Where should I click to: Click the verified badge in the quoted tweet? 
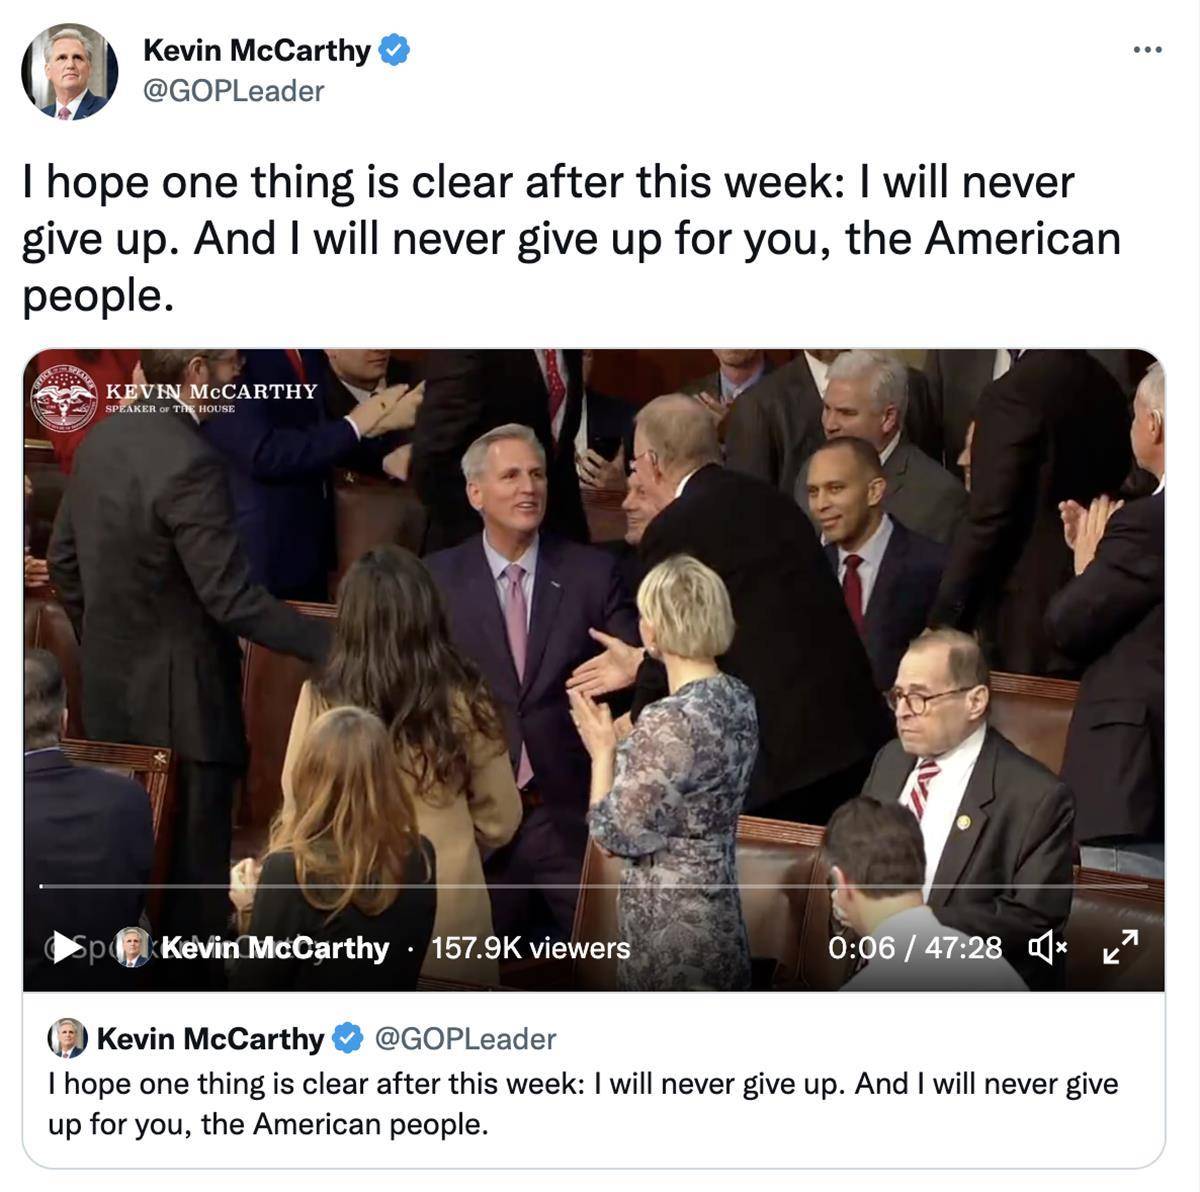347,1039
